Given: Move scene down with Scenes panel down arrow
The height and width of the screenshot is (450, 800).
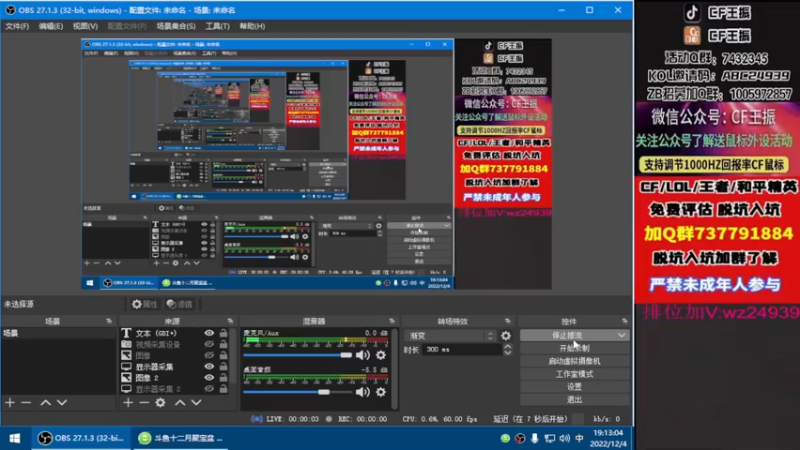Looking at the screenshot, I should click(62, 403).
